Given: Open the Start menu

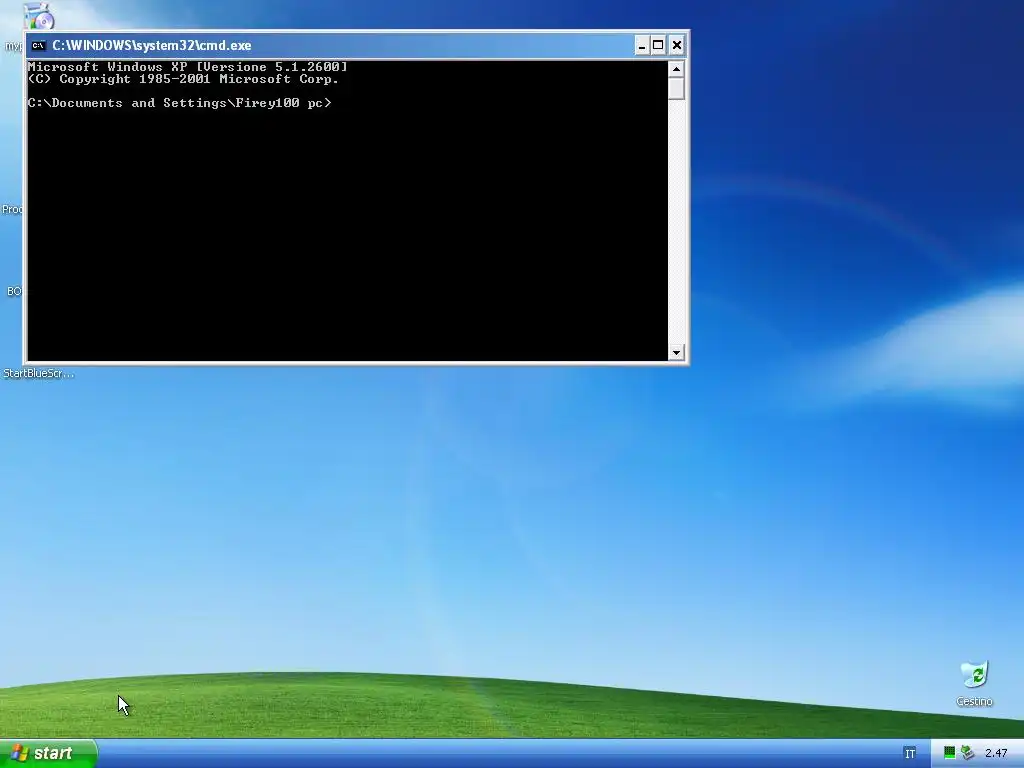Looking at the screenshot, I should pyautogui.click(x=48, y=753).
